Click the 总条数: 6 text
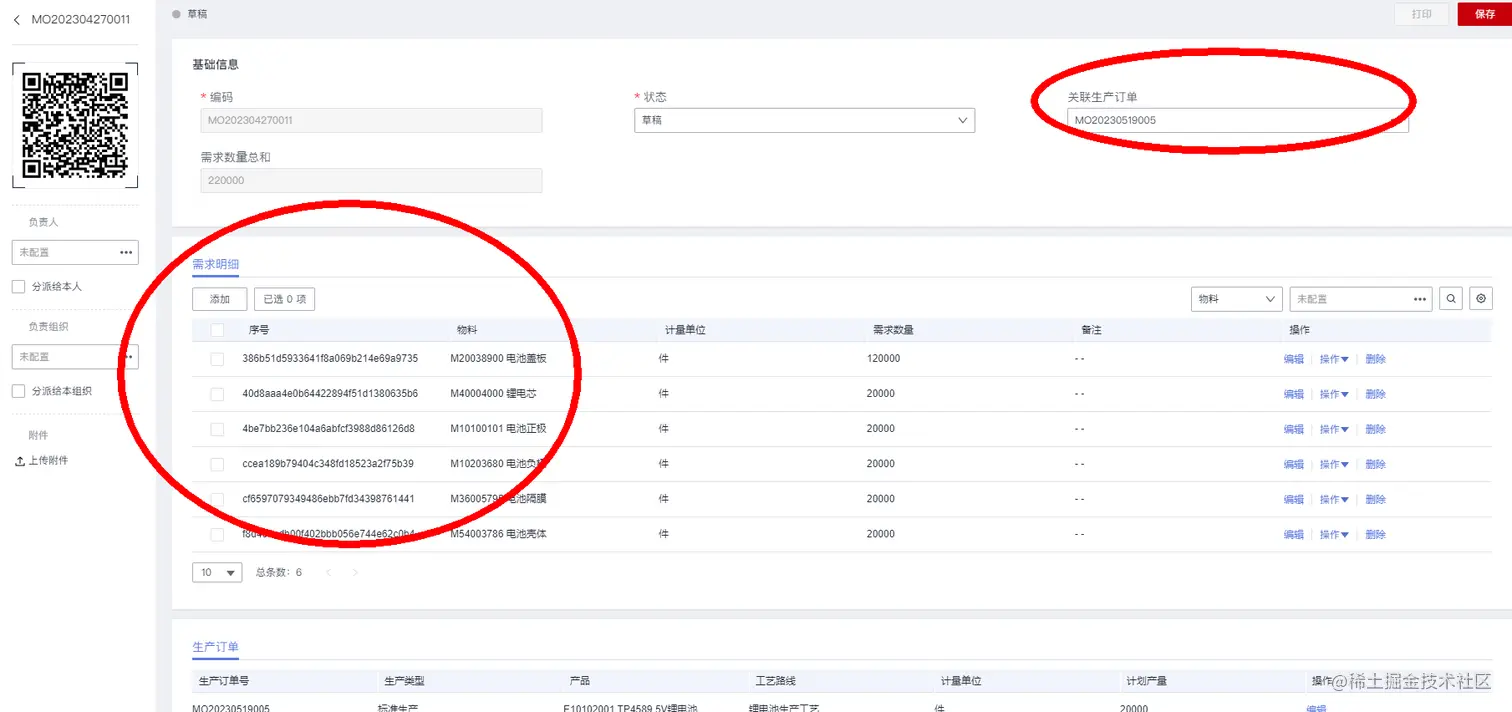 tap(279, 573)
